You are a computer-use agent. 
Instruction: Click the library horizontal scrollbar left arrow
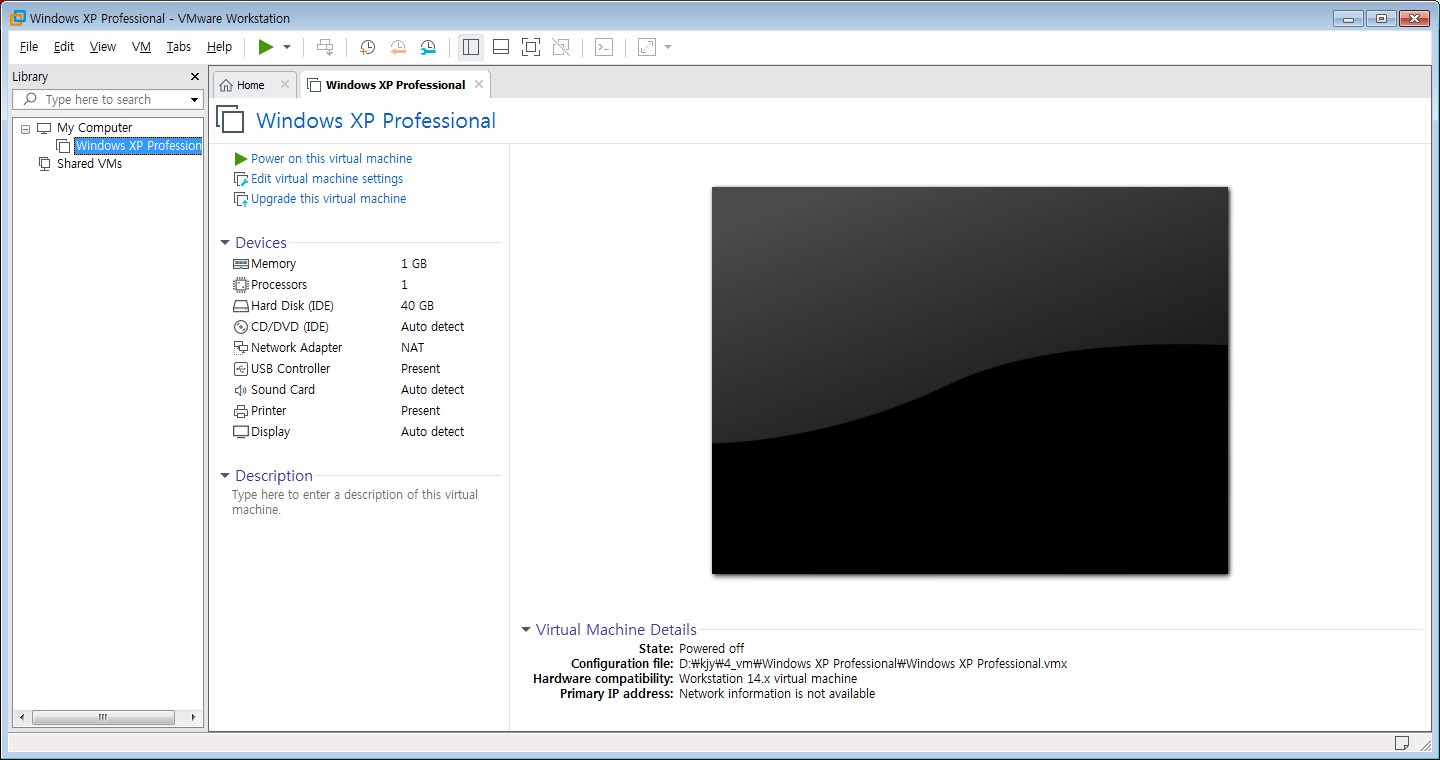click(23, 718)
